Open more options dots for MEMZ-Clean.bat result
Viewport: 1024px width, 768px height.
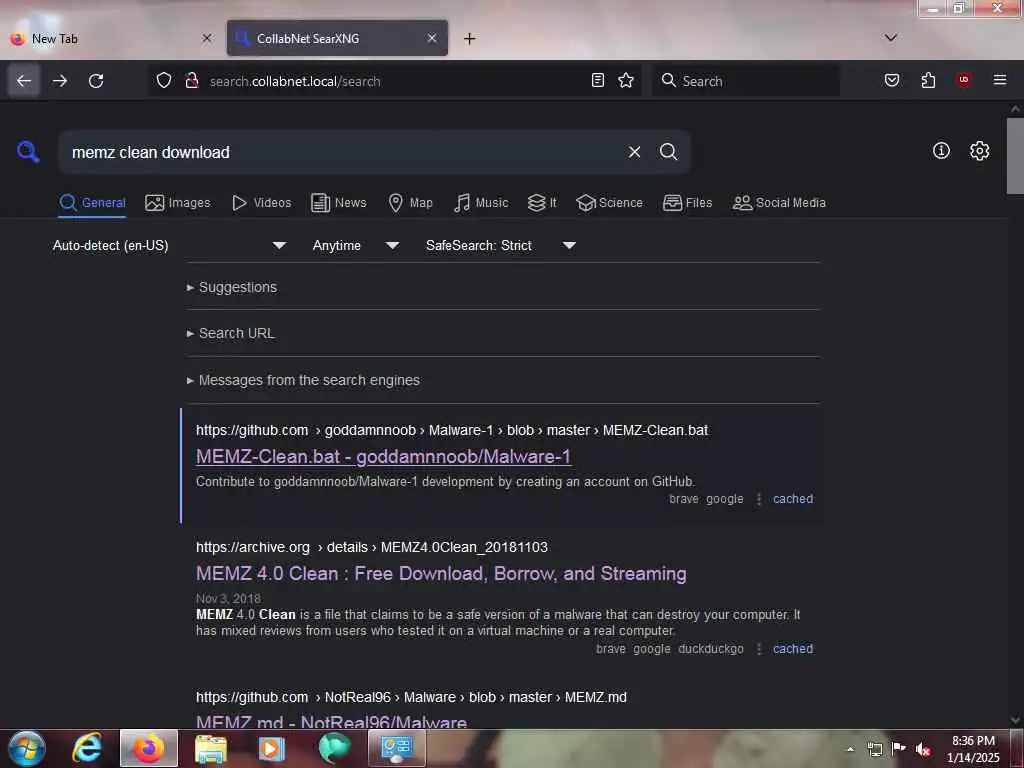click(x=759, y=499)
